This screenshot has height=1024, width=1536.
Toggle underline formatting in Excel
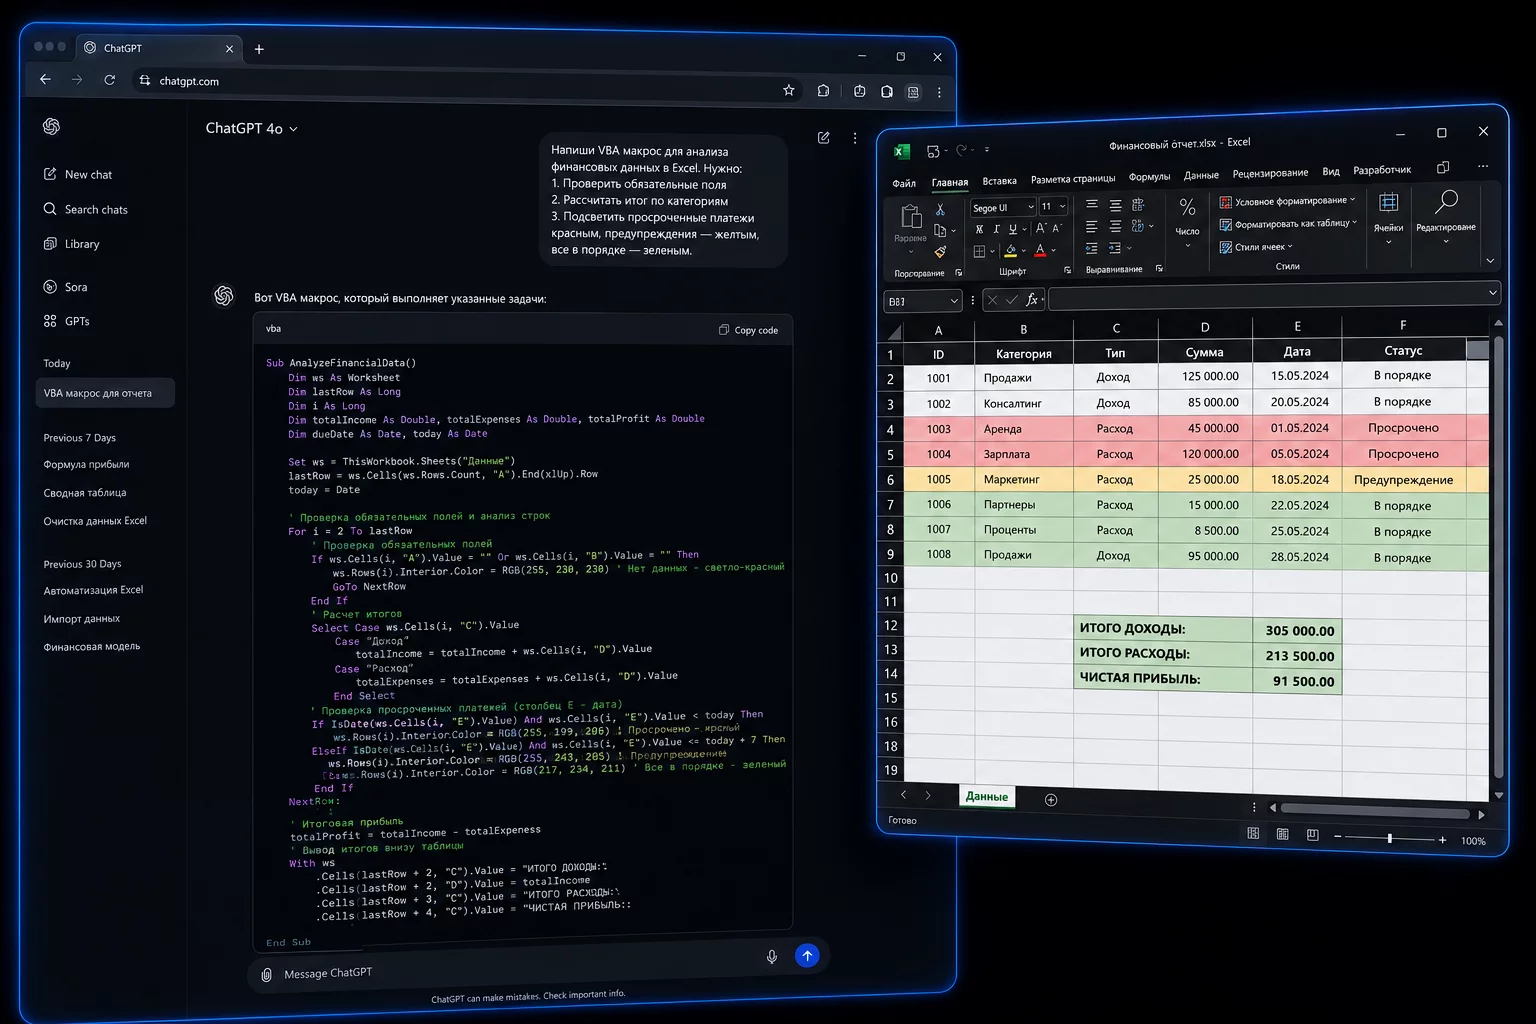coord(1012,229)
